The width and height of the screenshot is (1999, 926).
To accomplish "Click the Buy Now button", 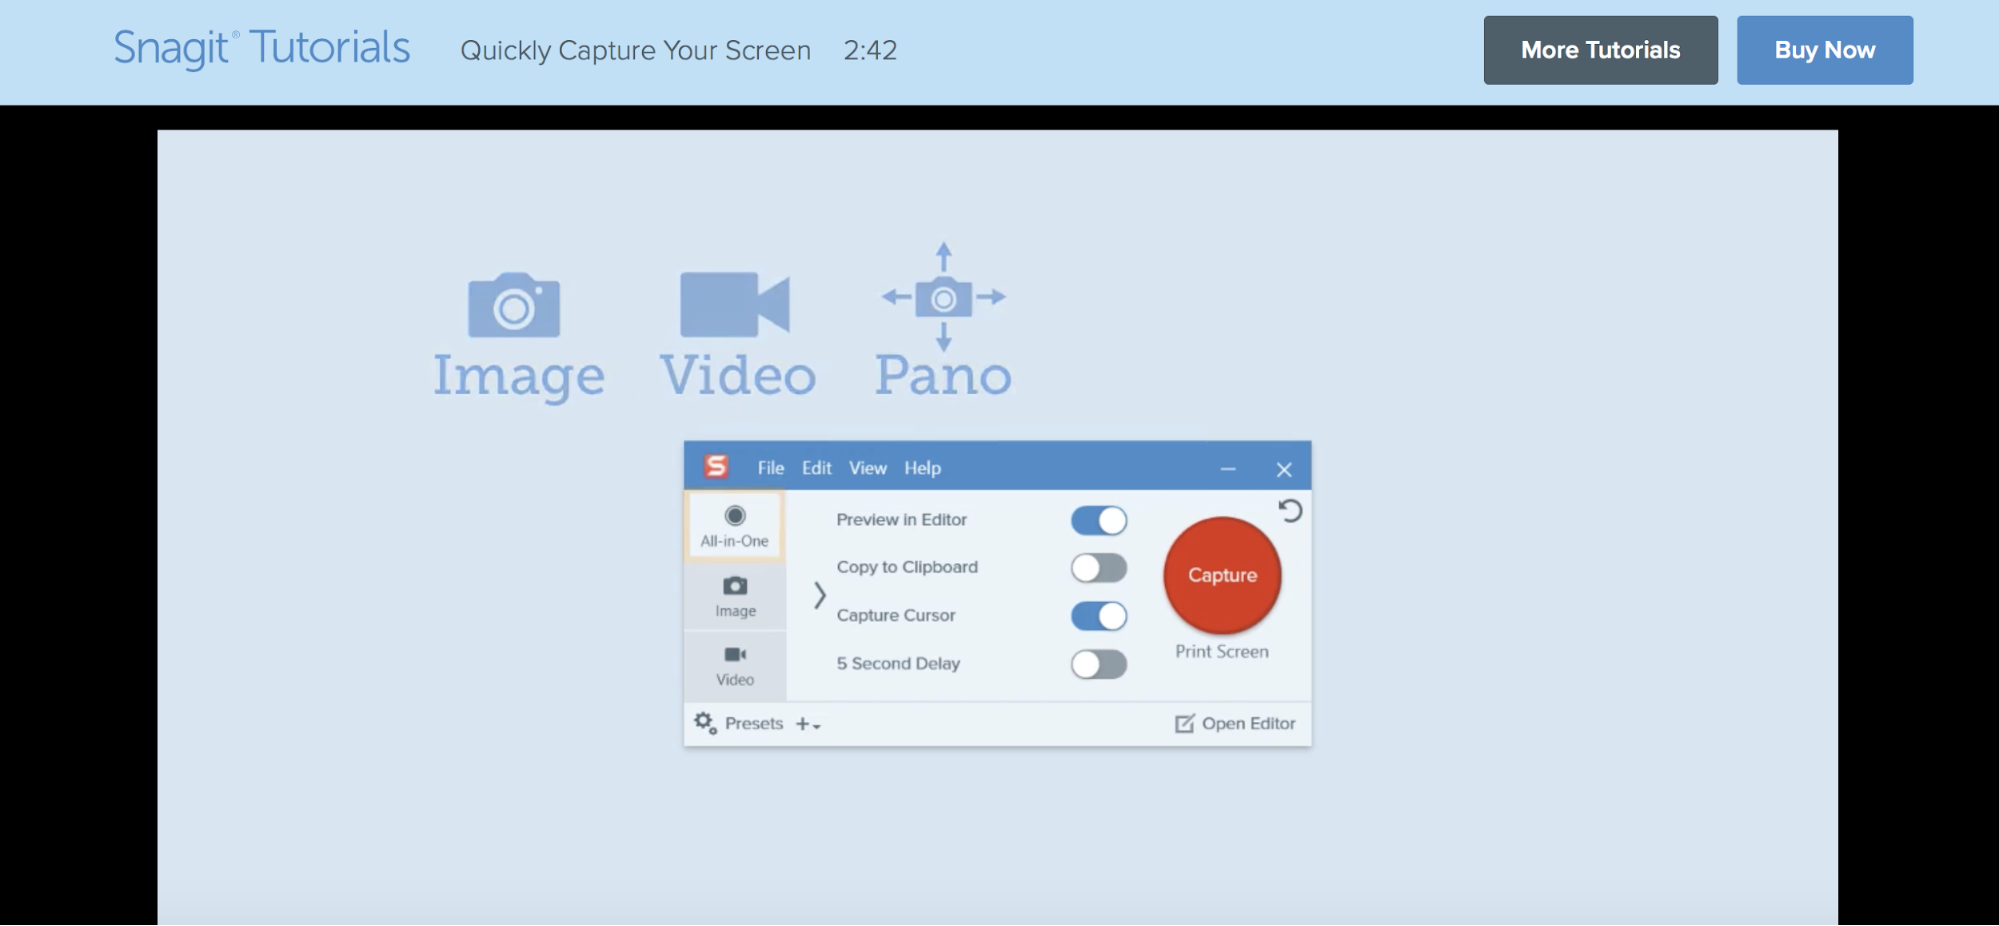I will pos(1824,50).
